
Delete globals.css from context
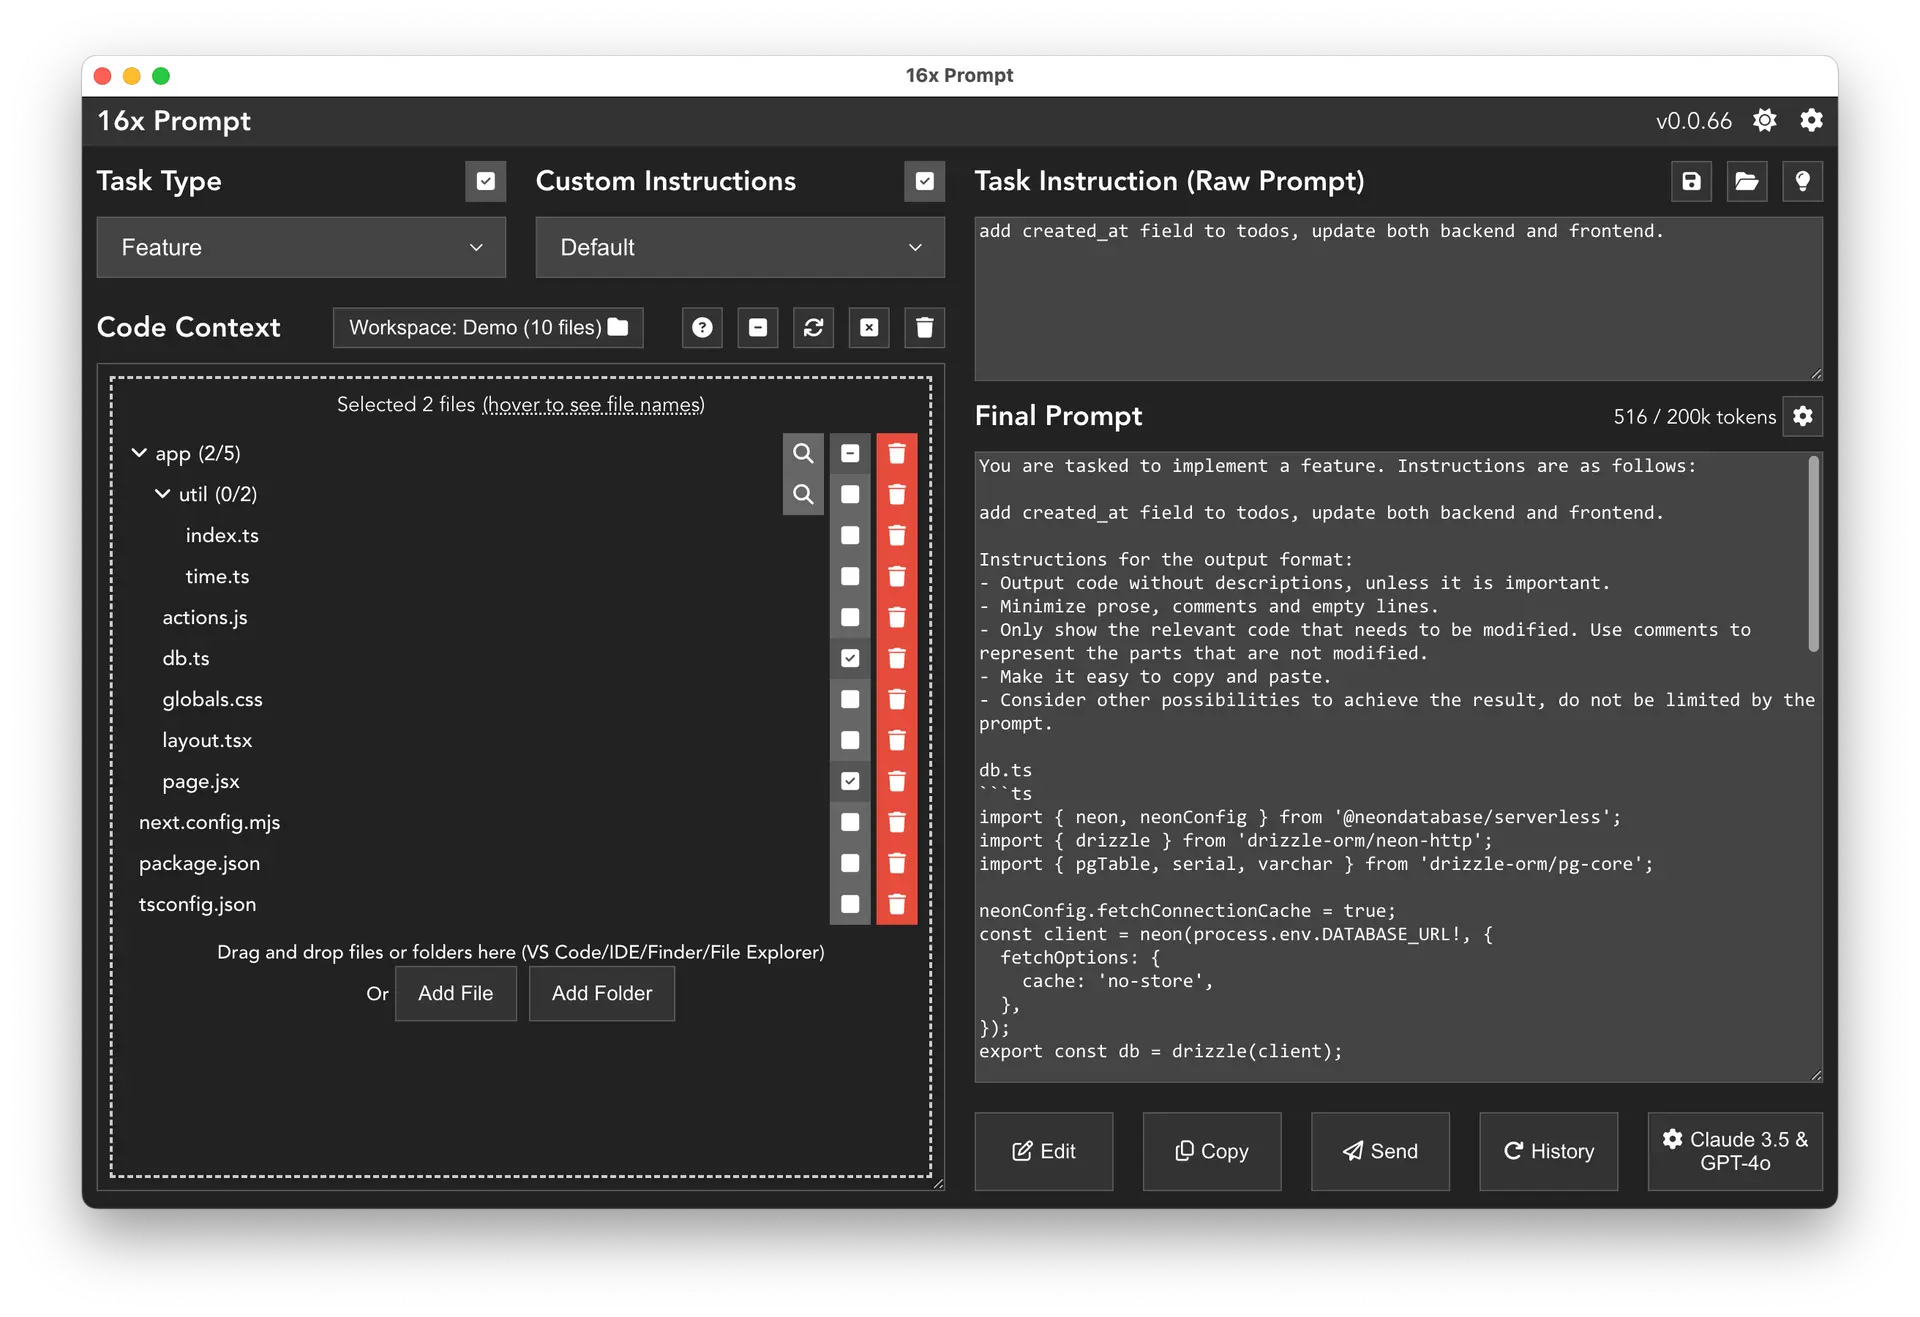897,699
